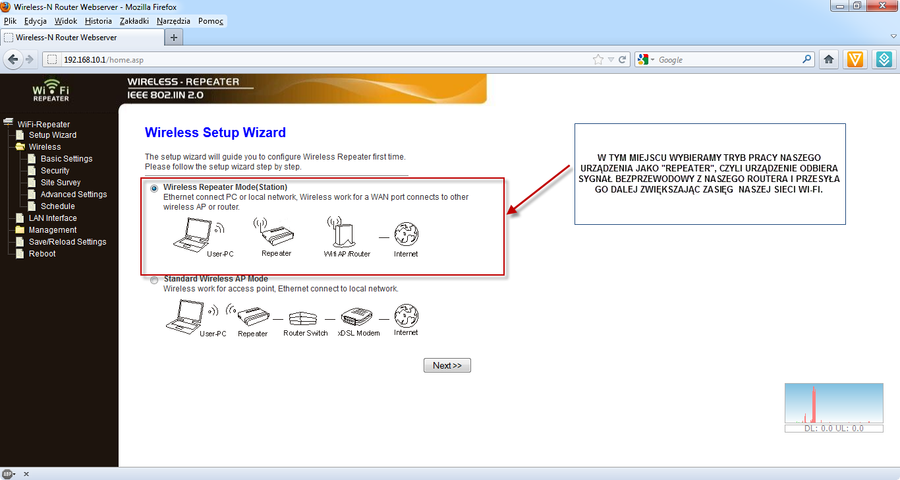This screenshot has width=900, height=480.
Task: Click the home icon in toolbar
Action: coord(829,59)
